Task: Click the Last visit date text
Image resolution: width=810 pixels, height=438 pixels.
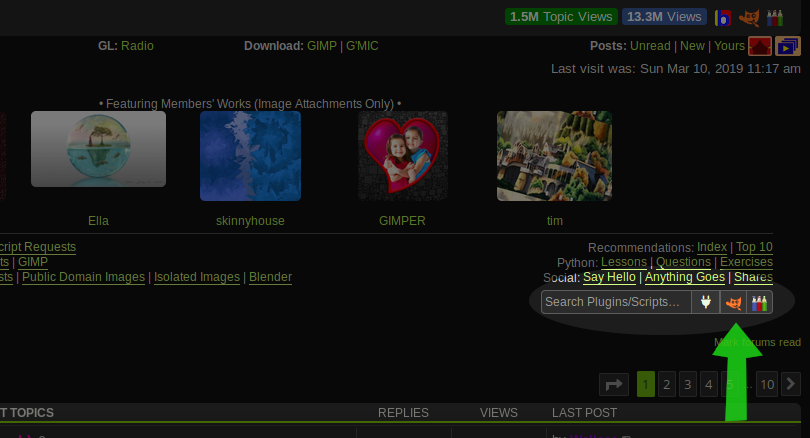Action: coord(676,69)
